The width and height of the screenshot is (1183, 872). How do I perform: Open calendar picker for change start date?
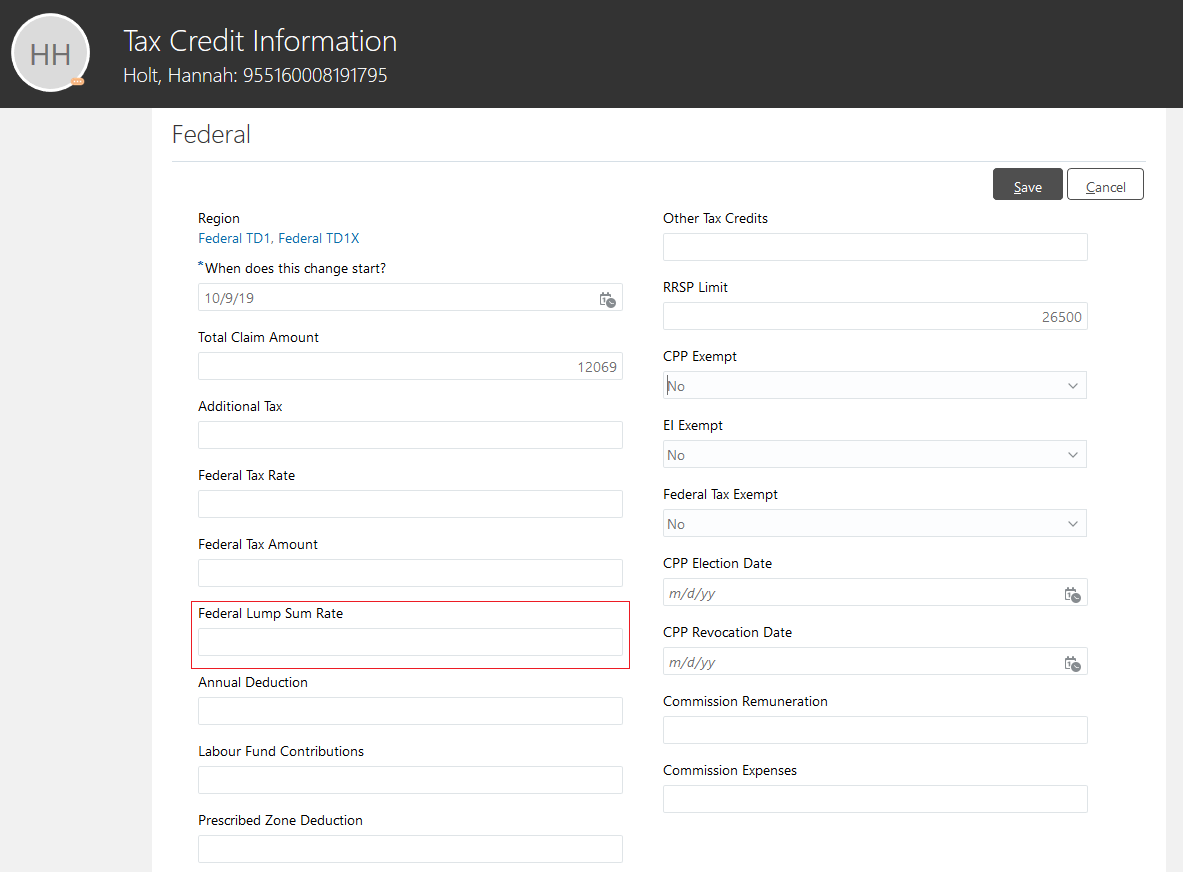click(607, 299)
